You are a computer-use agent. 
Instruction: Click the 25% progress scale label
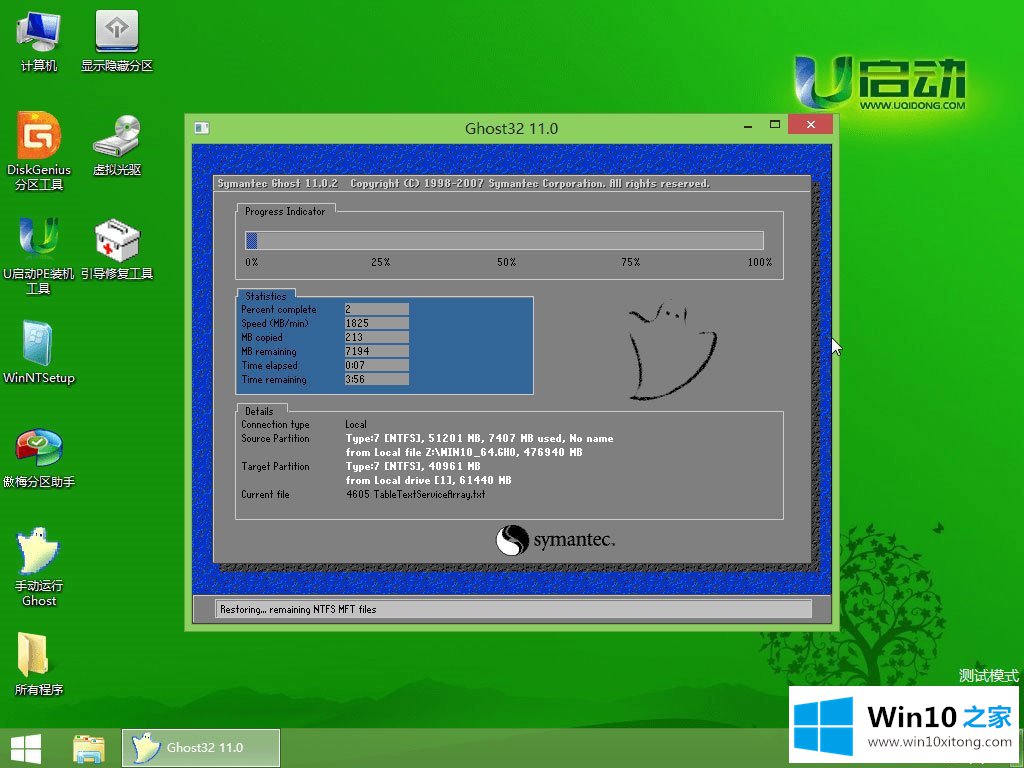(380, 262)
